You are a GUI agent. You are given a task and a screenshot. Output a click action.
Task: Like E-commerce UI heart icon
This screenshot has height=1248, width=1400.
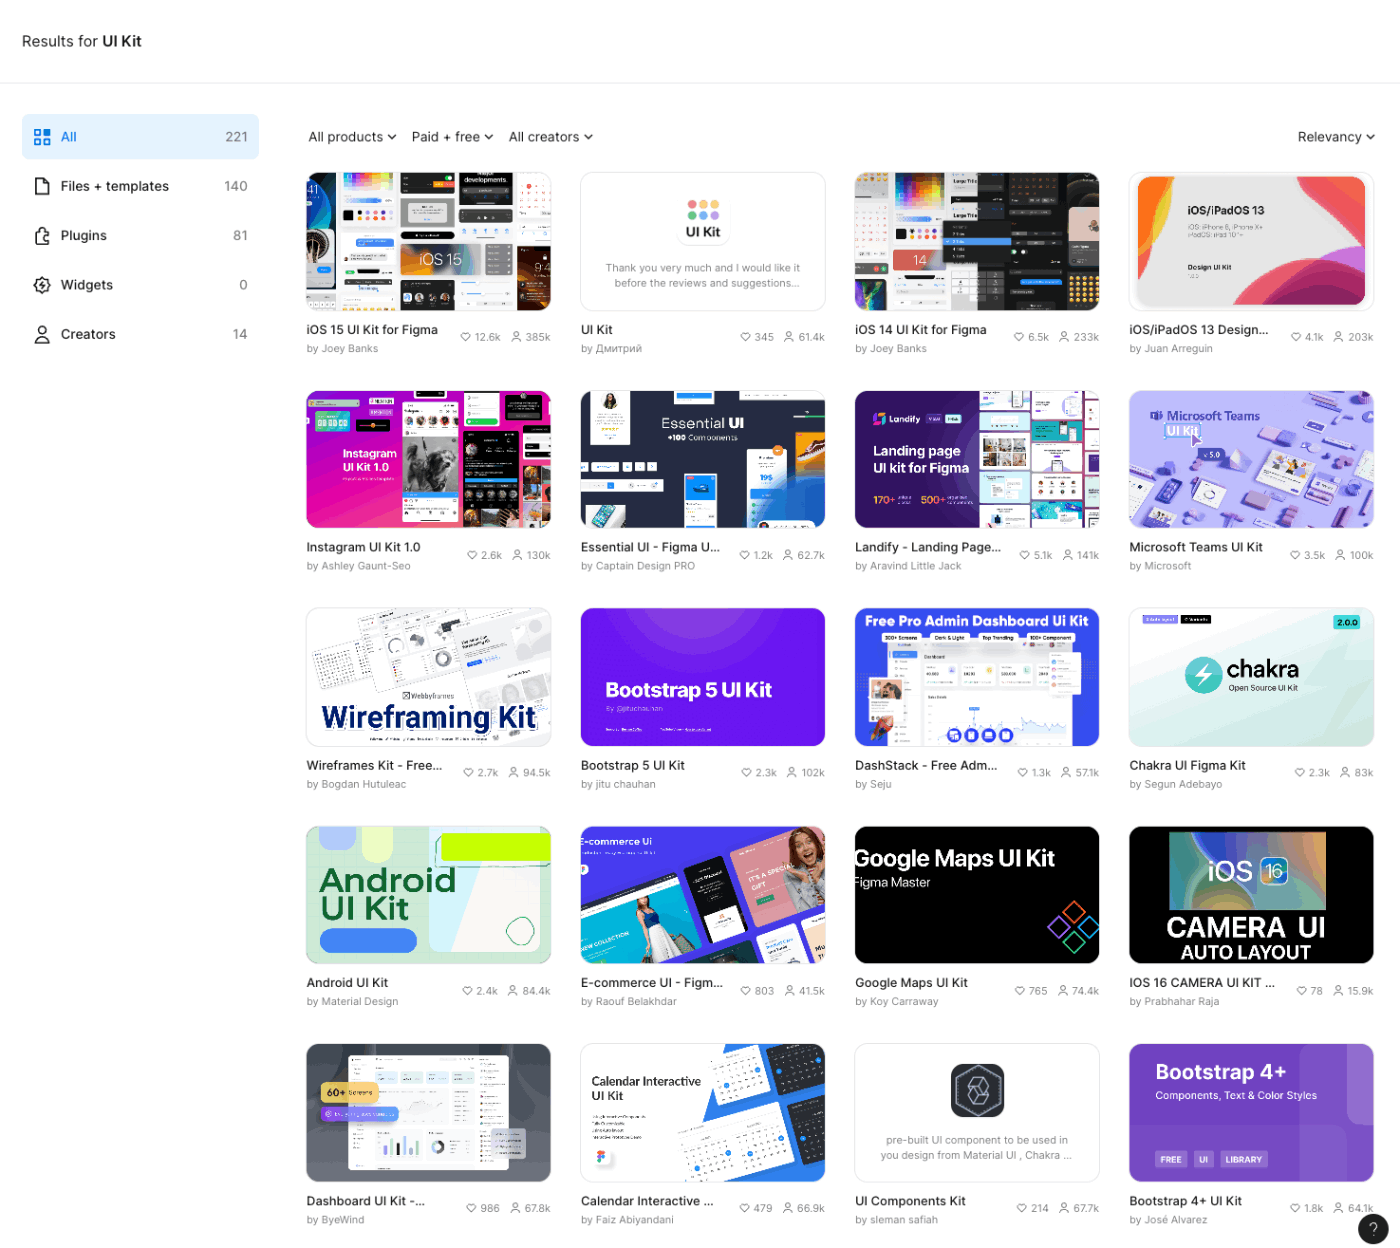coord(746,991)
